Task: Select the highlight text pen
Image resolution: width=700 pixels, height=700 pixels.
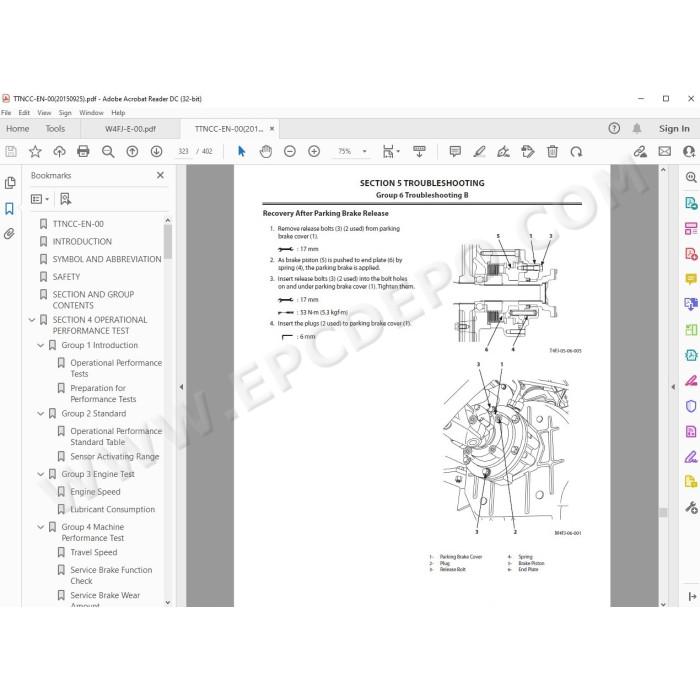Action: pyautogui.click(x=479, y=152)
